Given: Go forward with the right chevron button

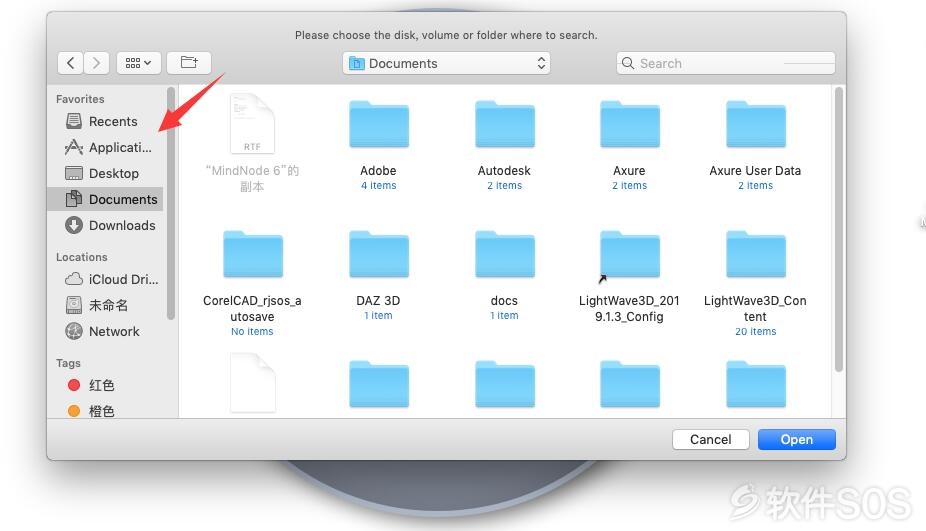Looking at the screenshot, I should pos(96,63).
